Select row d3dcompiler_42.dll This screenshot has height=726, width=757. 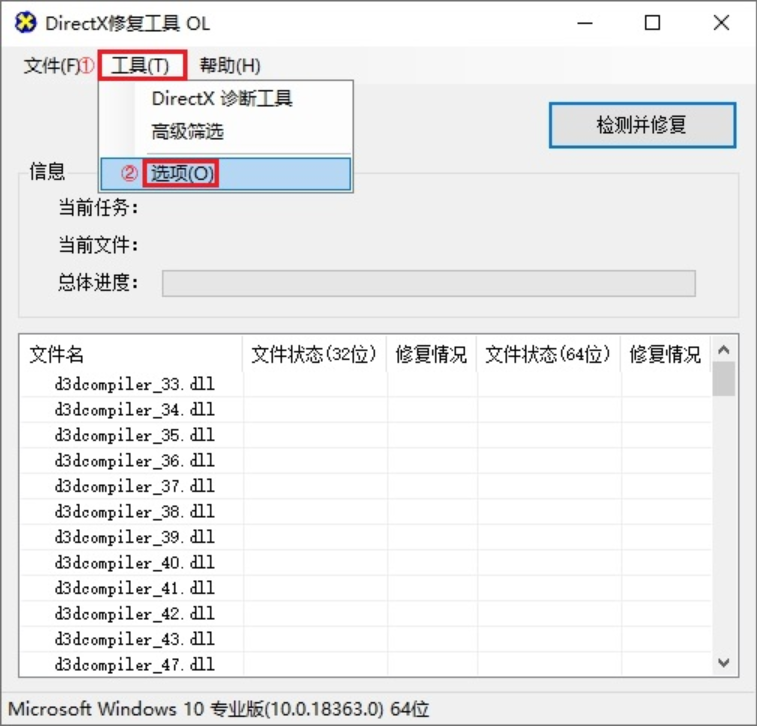(x=366, y=614)
